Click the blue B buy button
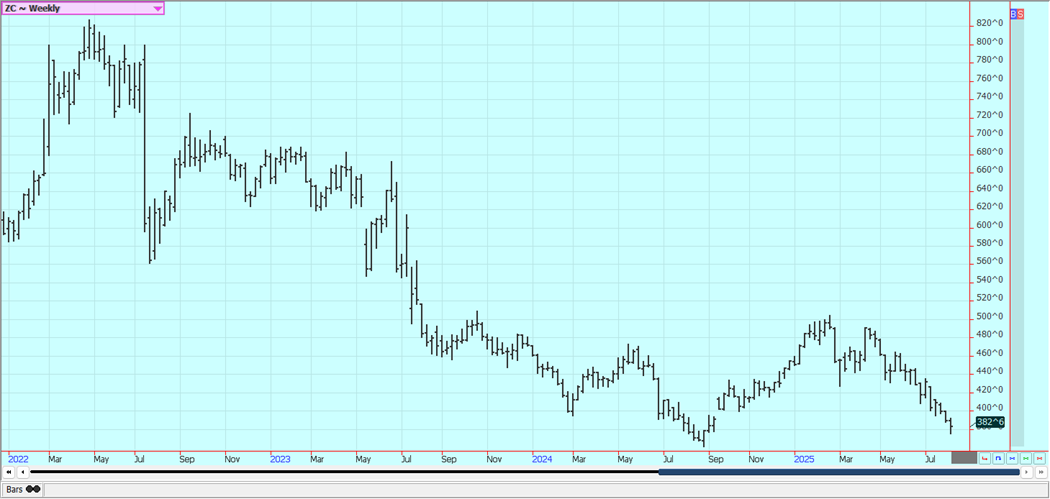 point(1013,13)
